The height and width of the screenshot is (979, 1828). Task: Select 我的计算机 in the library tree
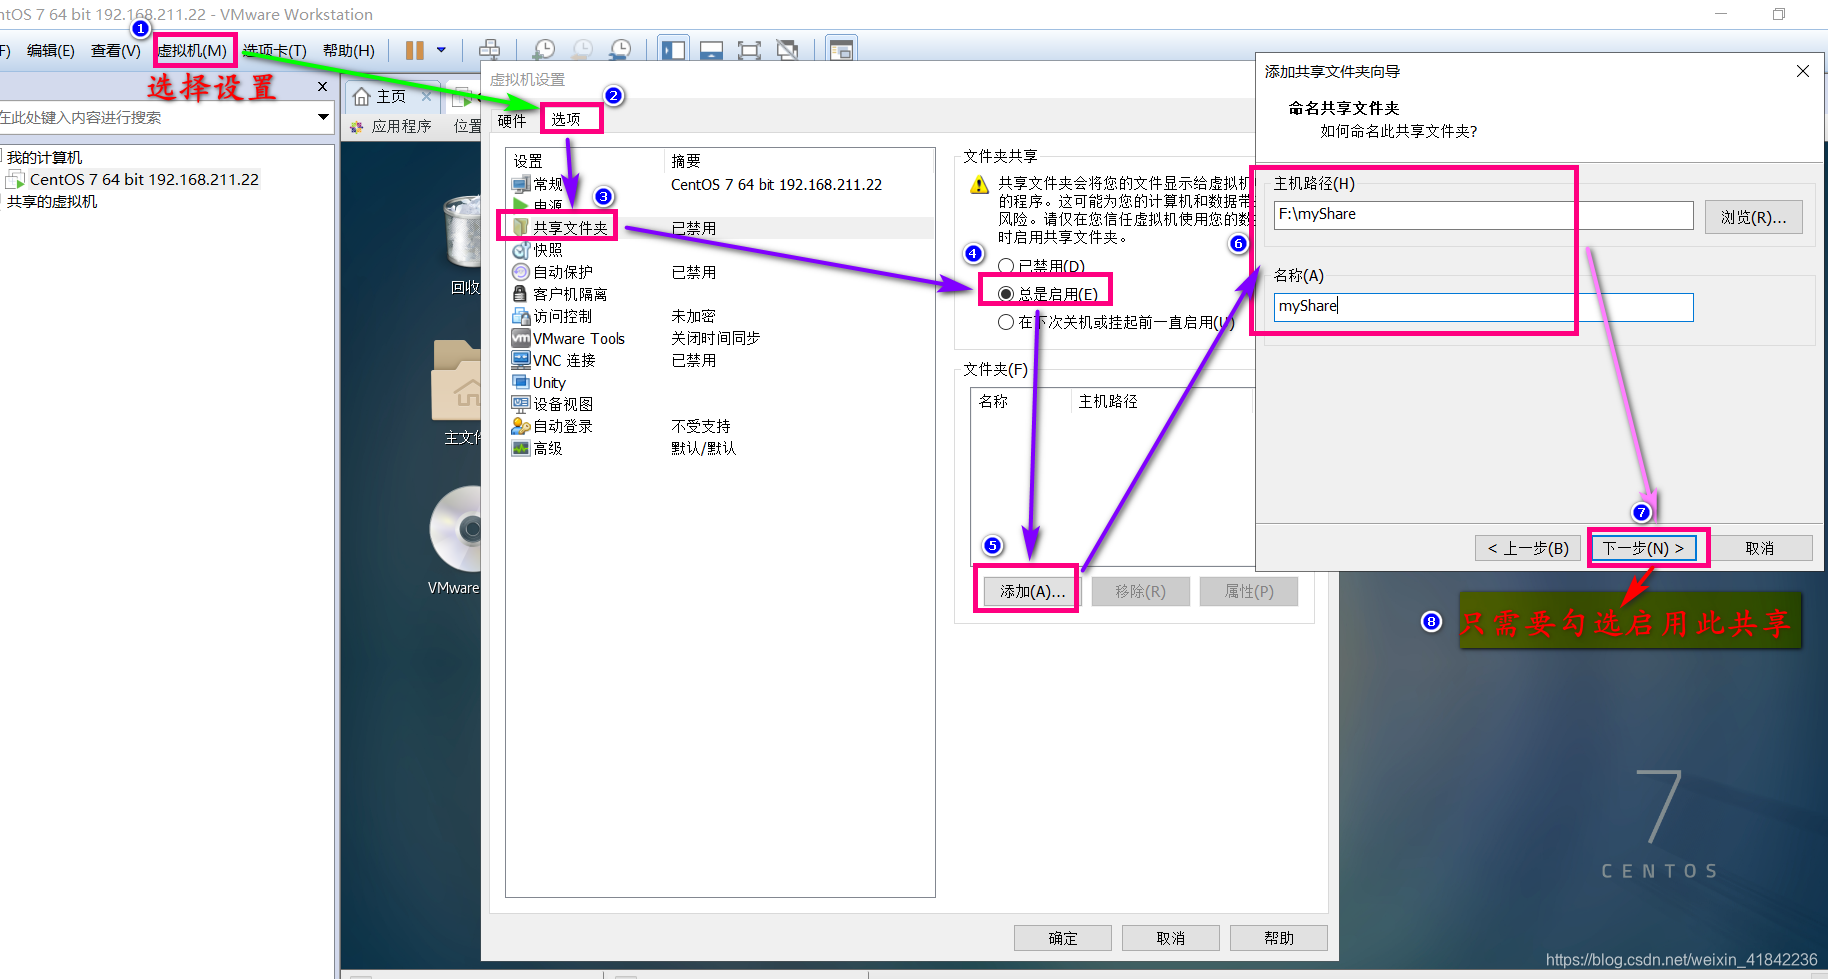point(44,157)
